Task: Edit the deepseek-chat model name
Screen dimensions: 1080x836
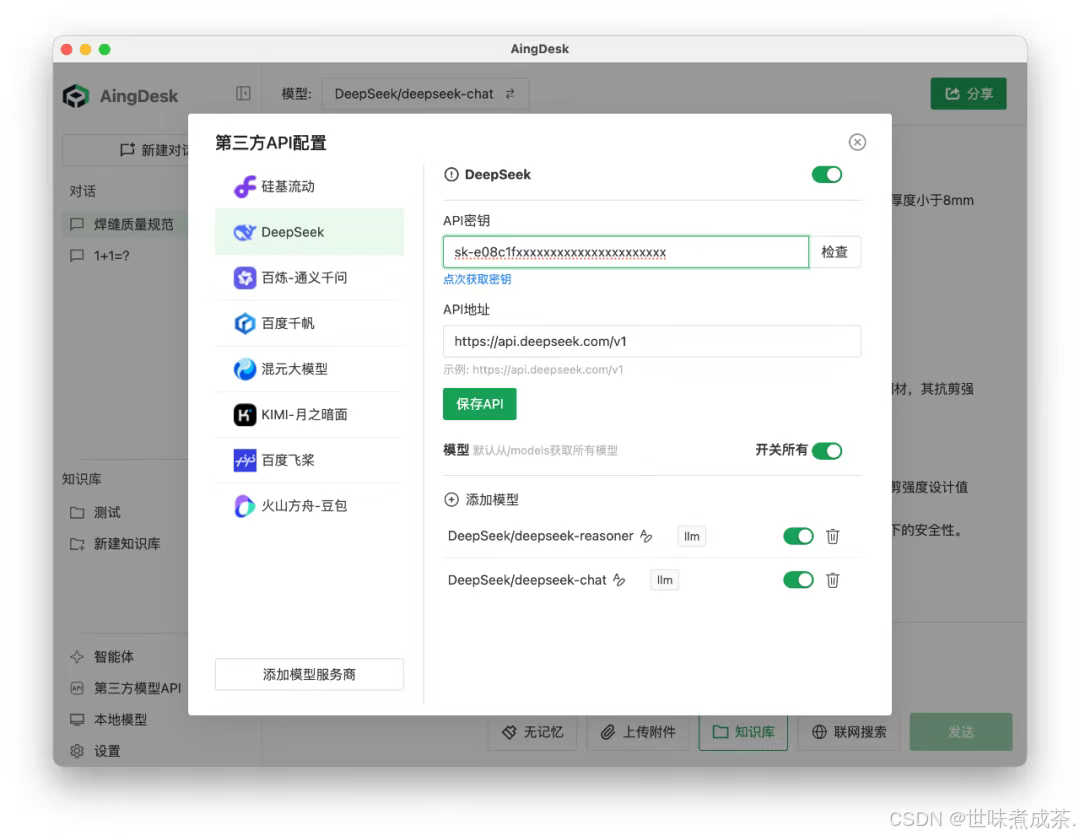Action: tap(619, 580)
